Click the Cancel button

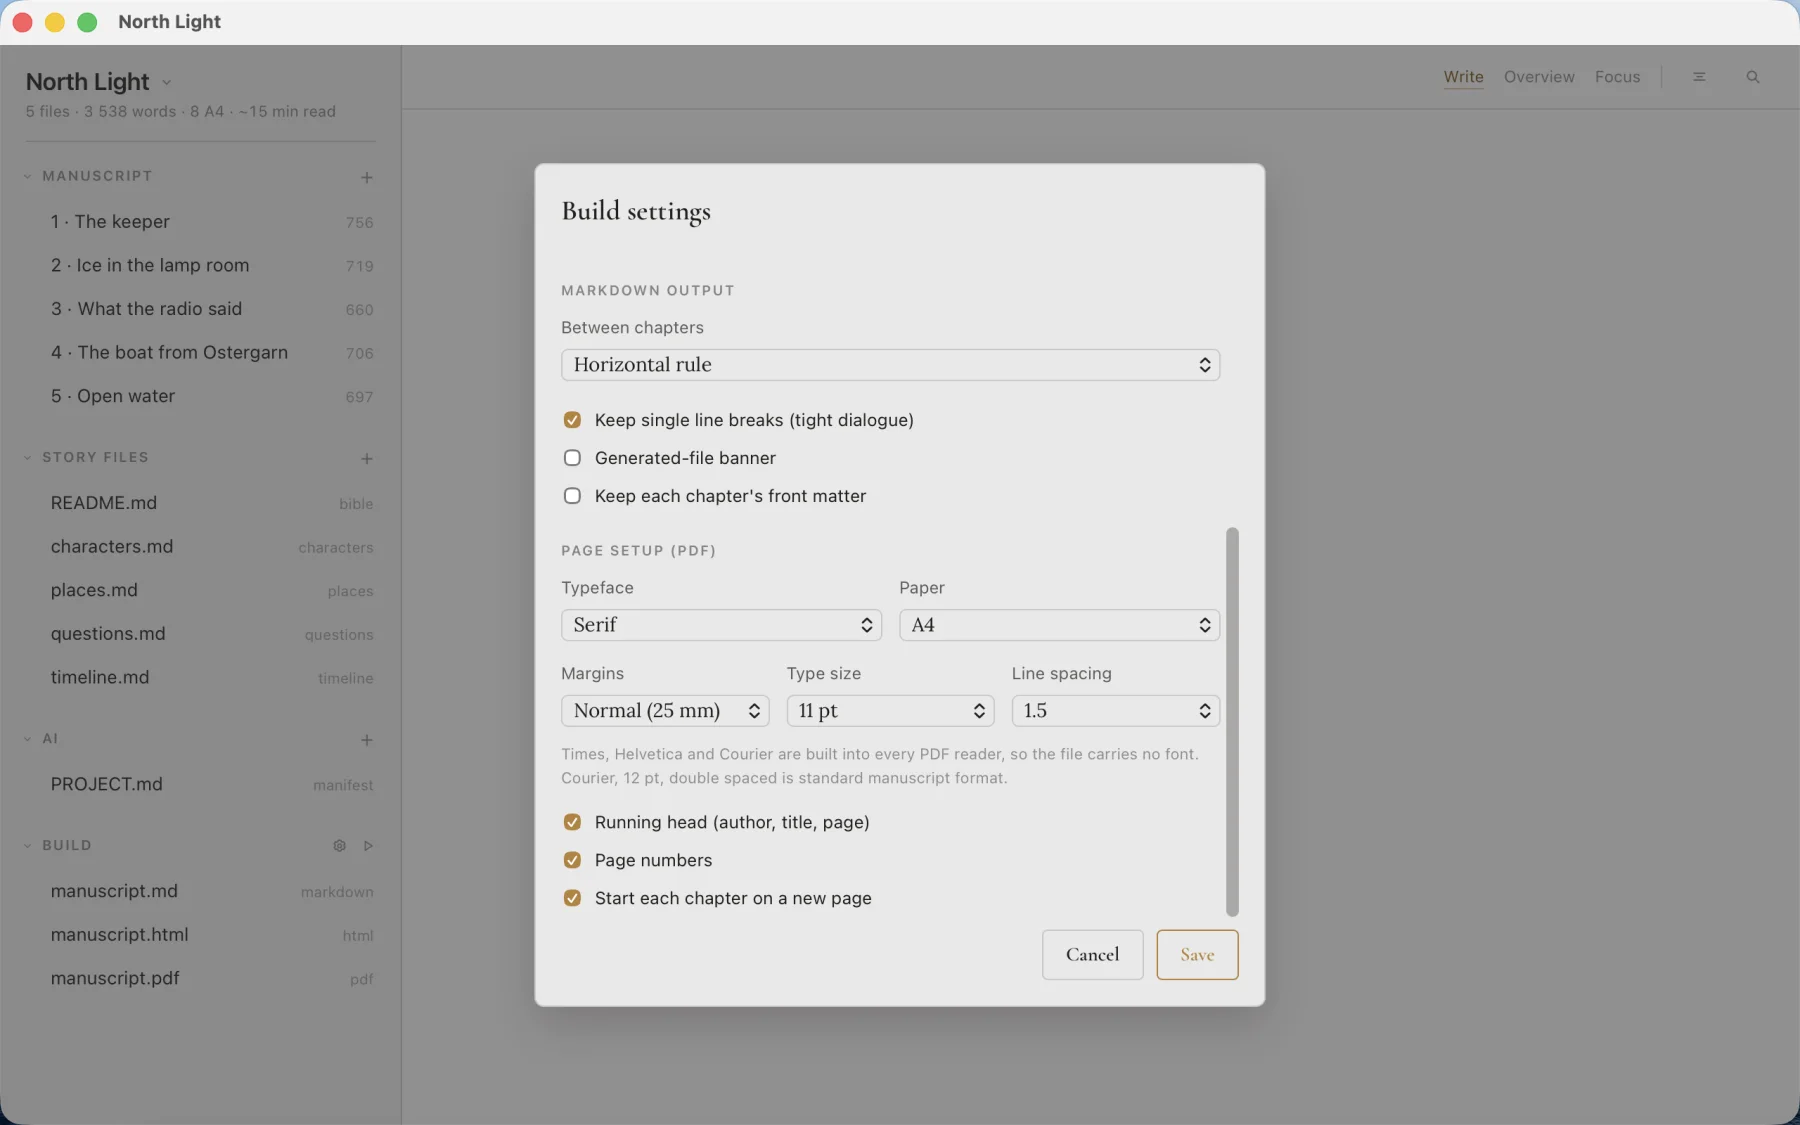click(x=1092, y=955)
